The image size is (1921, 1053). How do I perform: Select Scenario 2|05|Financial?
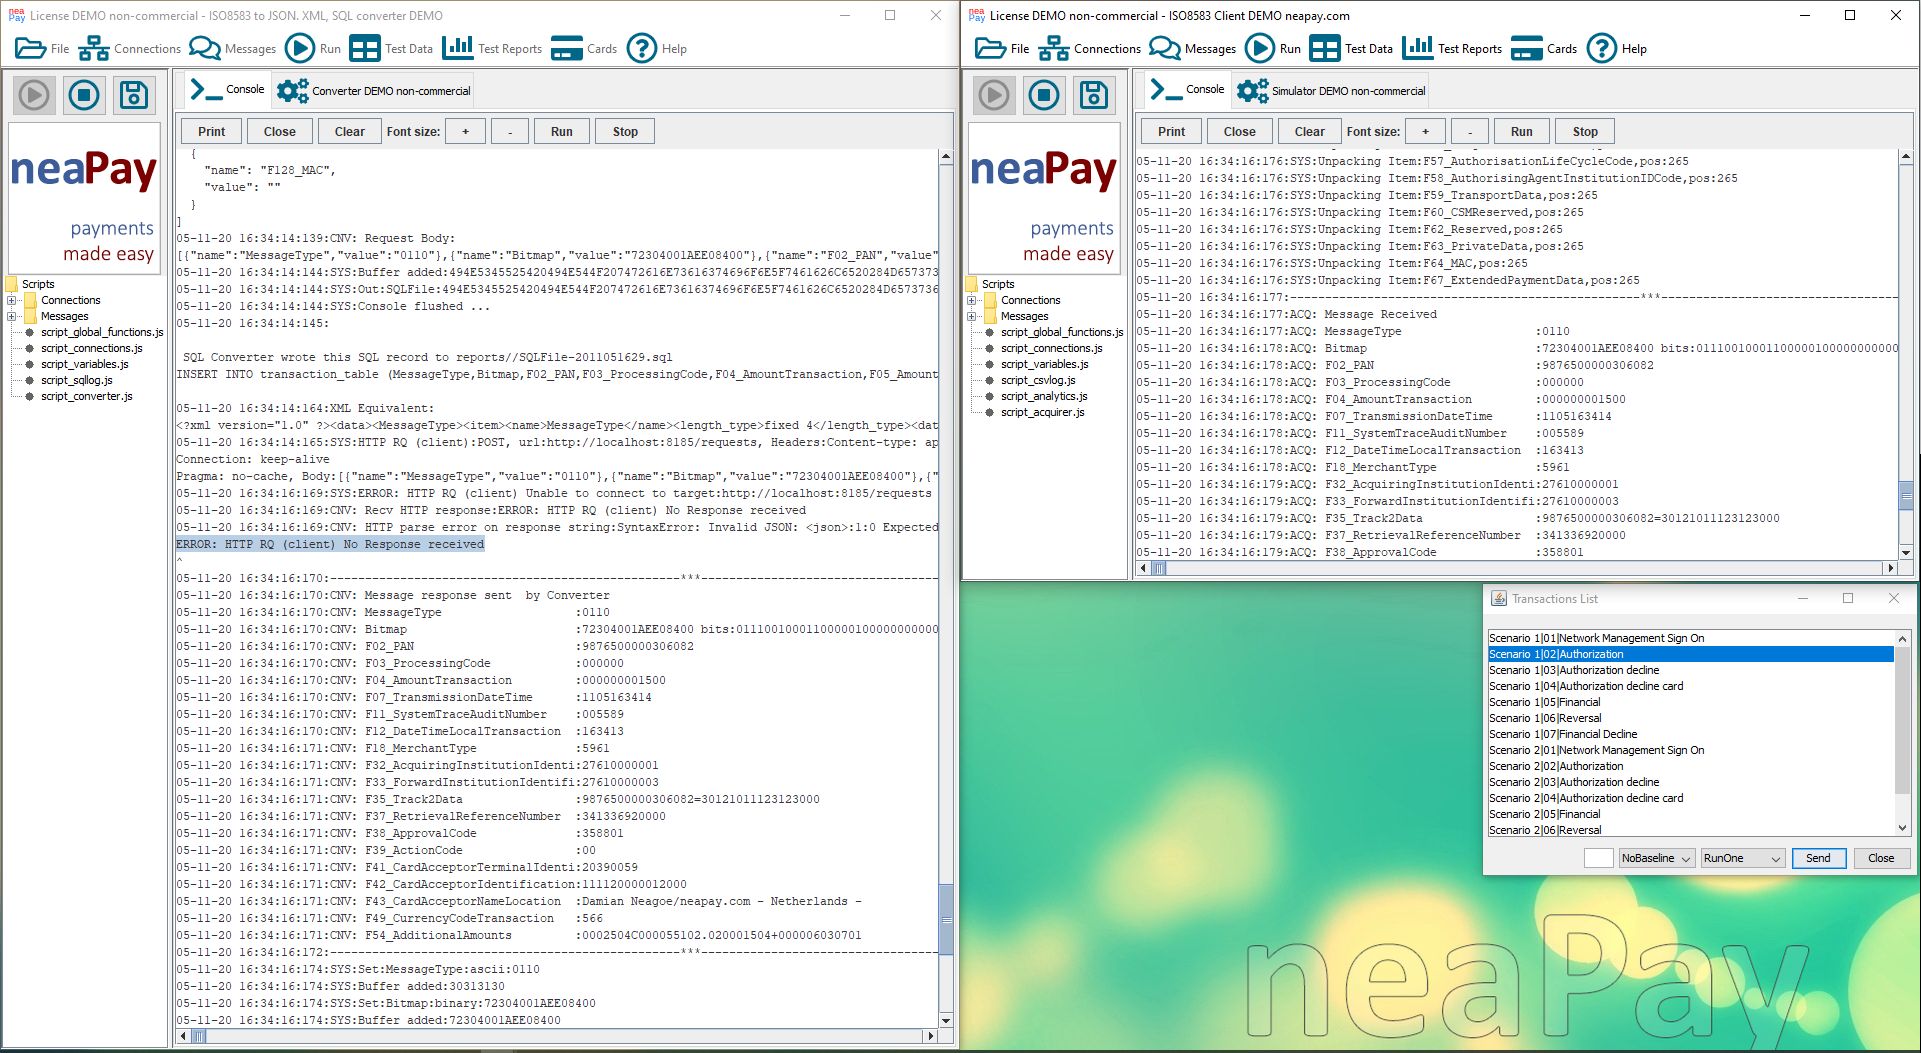coord(1690,814)
